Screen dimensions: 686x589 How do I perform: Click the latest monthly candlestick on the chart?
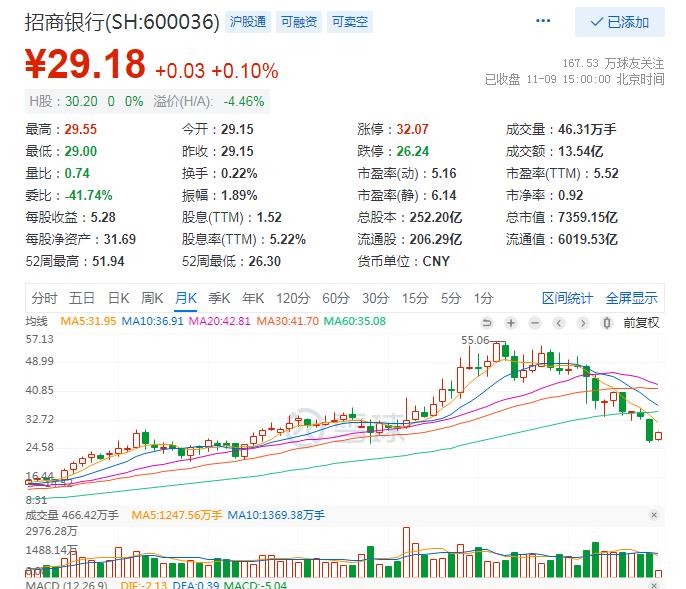(658, 435)
